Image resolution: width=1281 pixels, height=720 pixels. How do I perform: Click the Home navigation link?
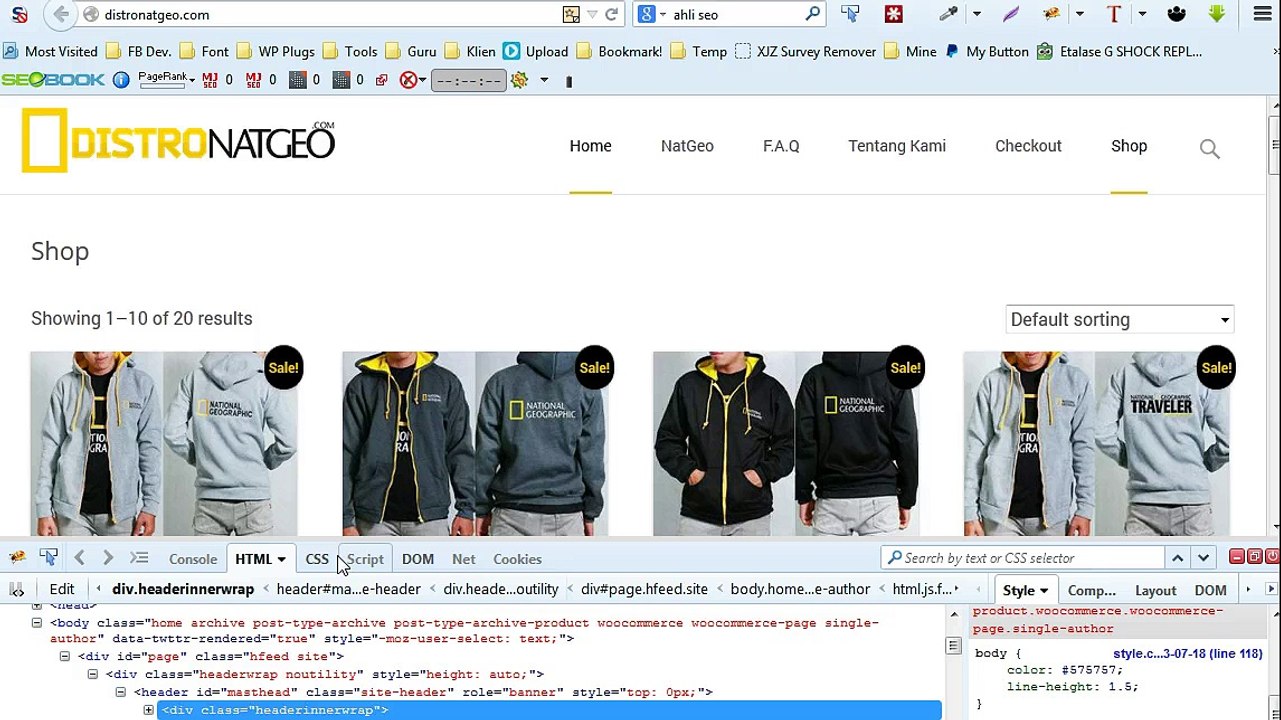[590, 146]
